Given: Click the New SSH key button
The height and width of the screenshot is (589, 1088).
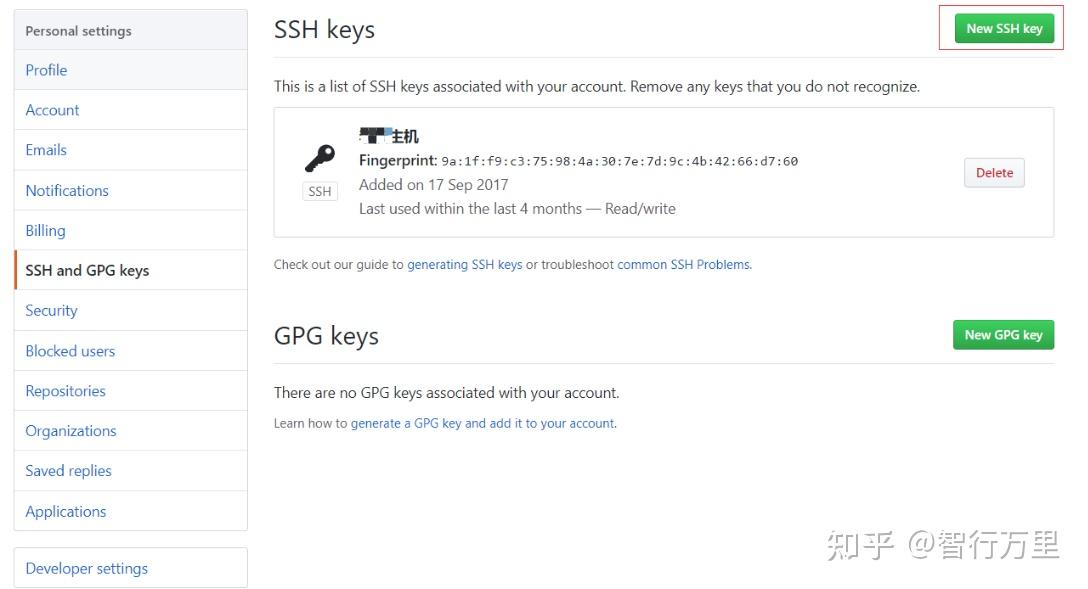Looking at the screenshot, I should 1003,29.
